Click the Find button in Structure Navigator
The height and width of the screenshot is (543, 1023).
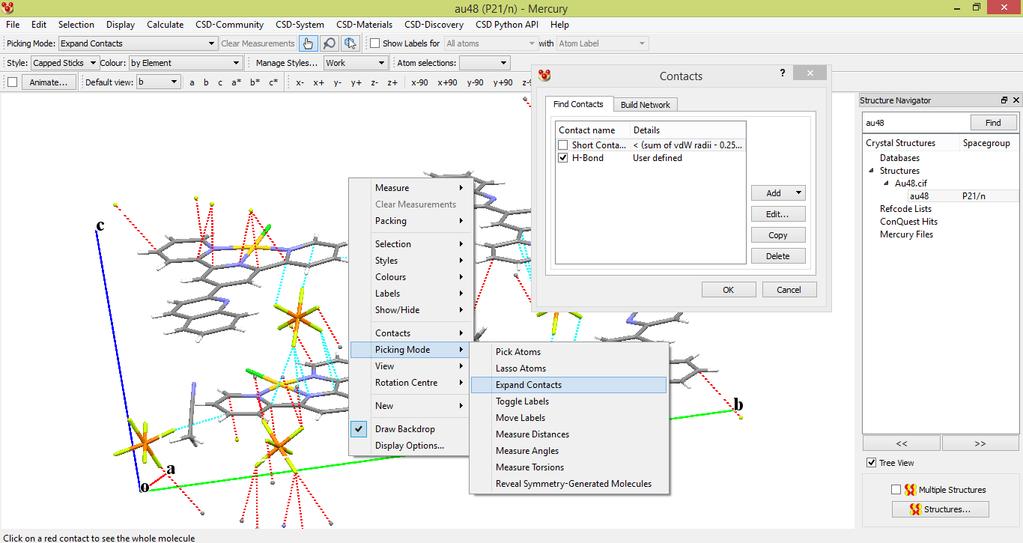993,122
